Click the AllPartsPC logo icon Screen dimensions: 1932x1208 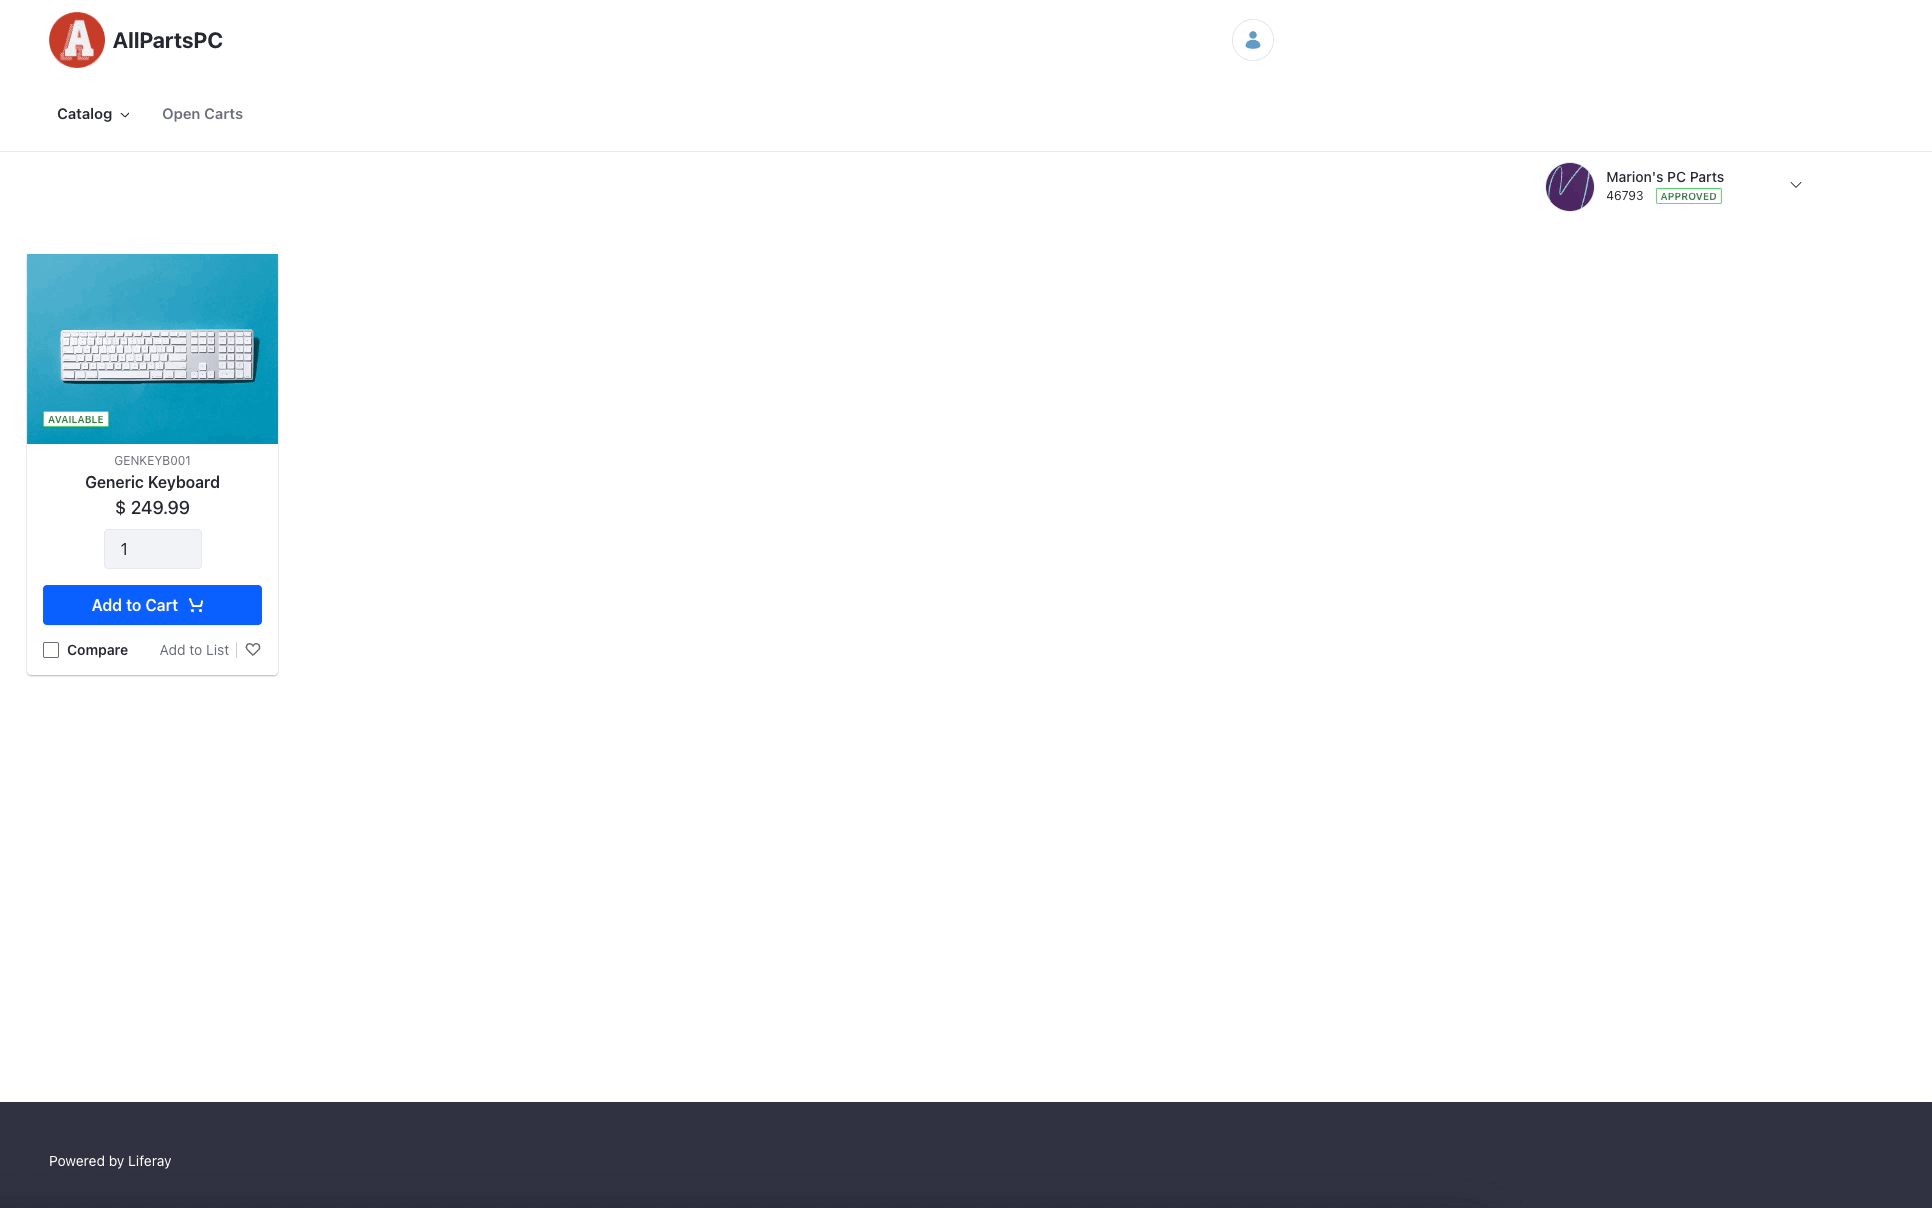coord(75,39)
